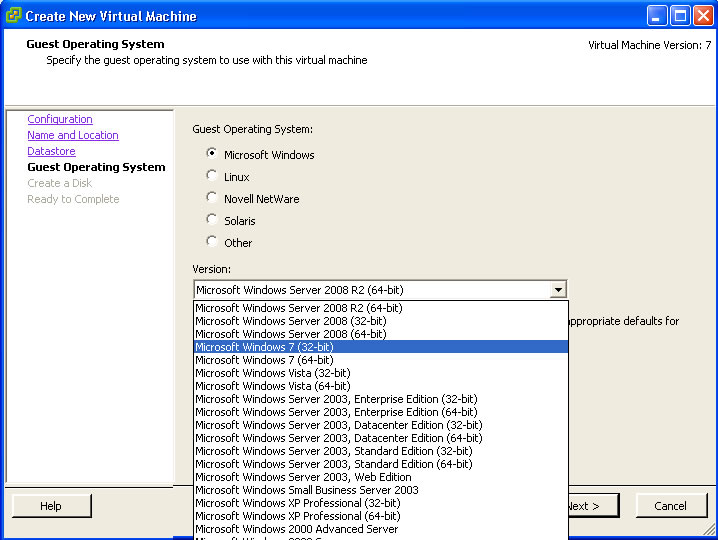Select Windows XP Professional (64-bit)
The height and width of the screenshot is (540, 718).
pos(381,516)
